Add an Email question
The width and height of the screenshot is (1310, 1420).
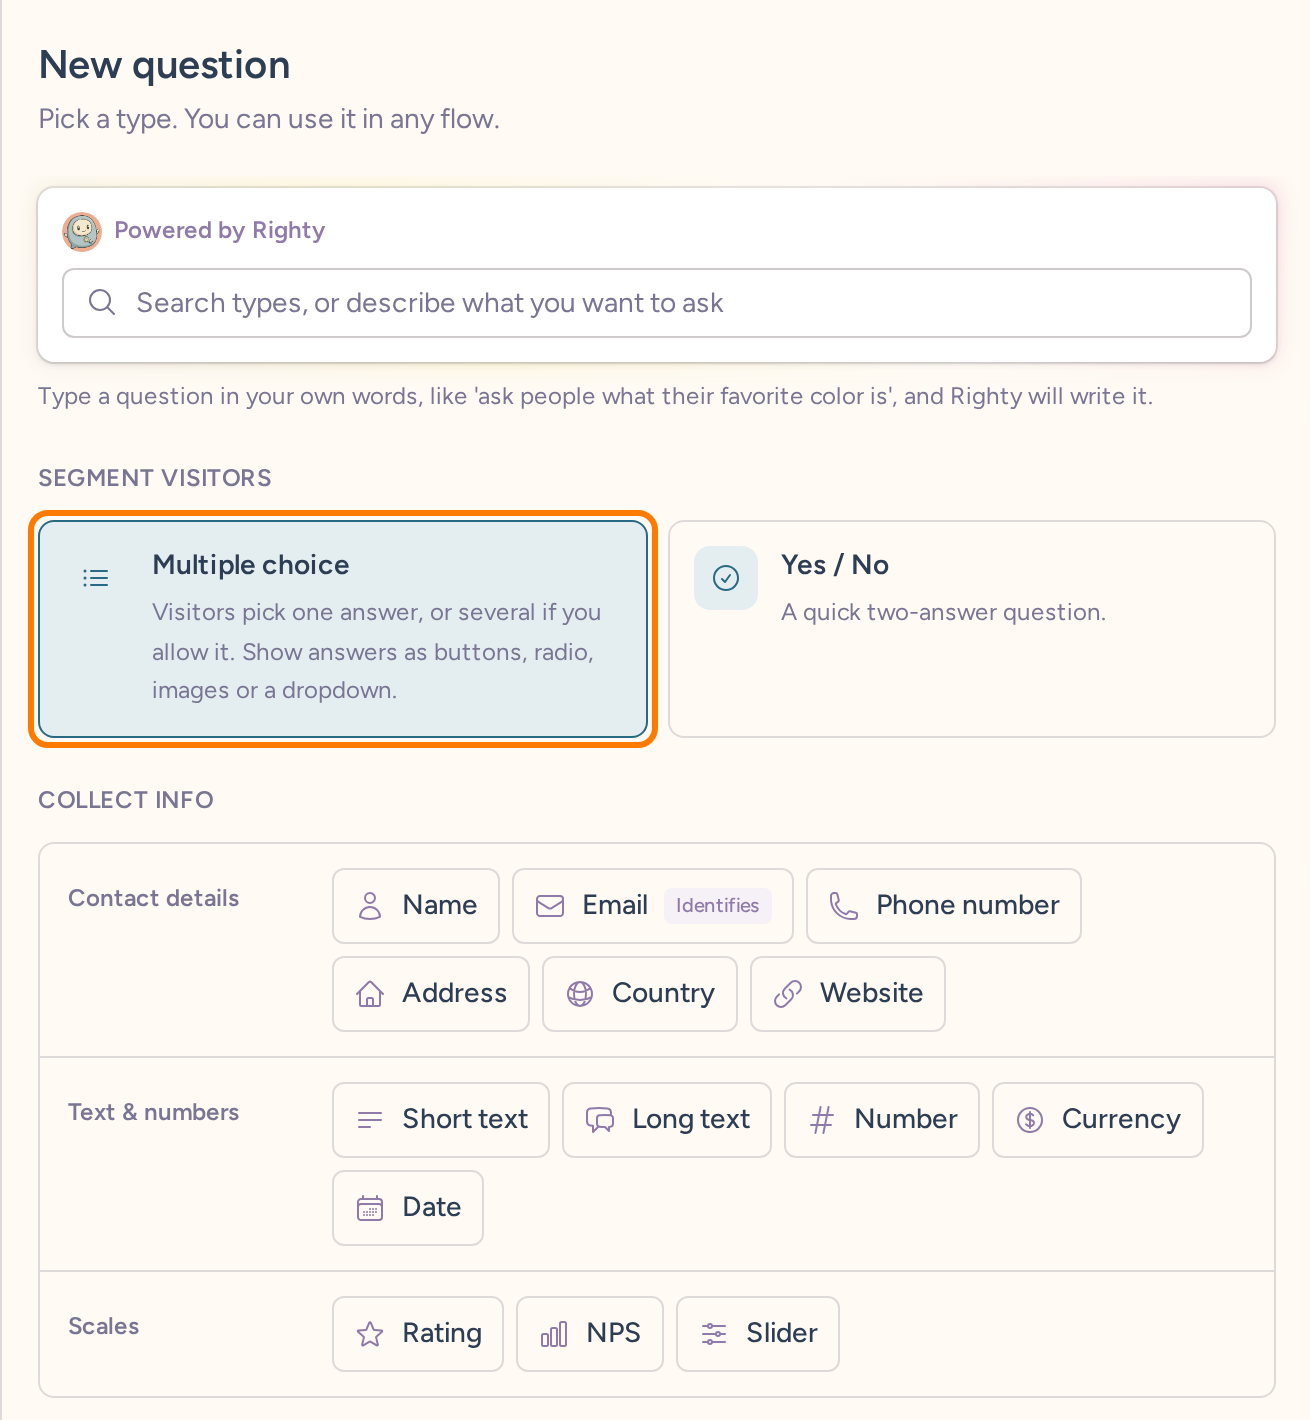click(x=653, y=906)
